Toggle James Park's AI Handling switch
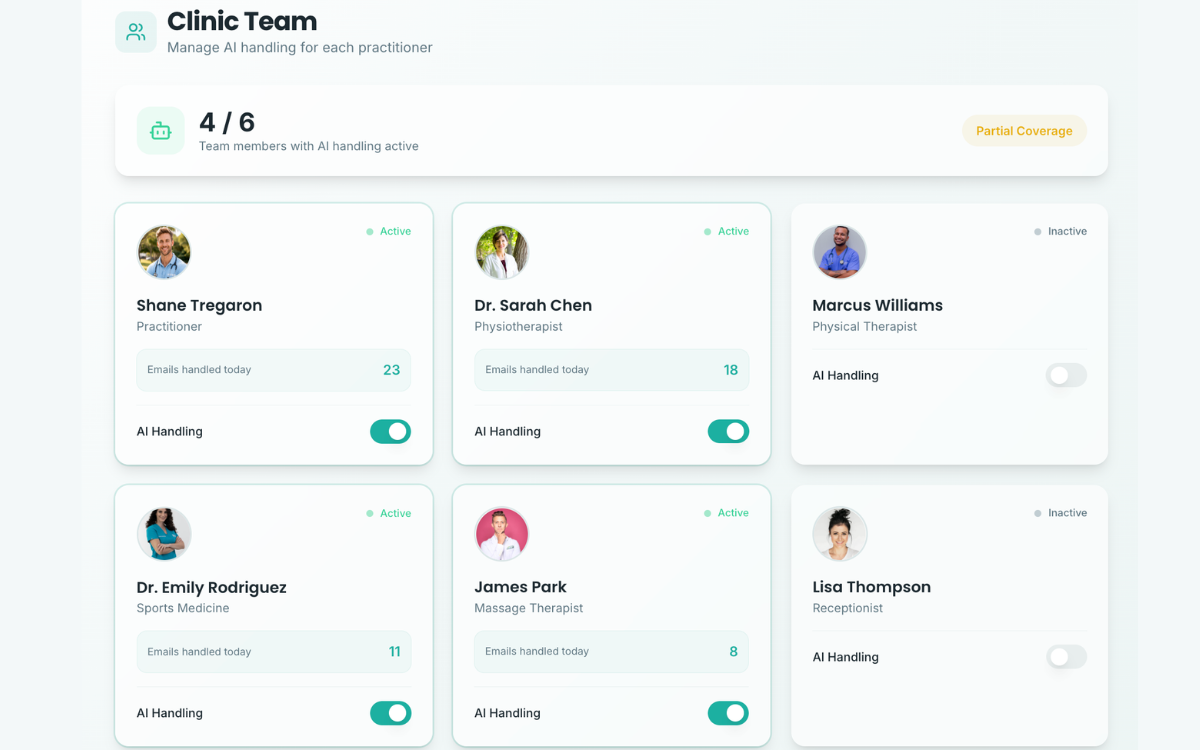The image size is (1200, 750). [728, 713]
